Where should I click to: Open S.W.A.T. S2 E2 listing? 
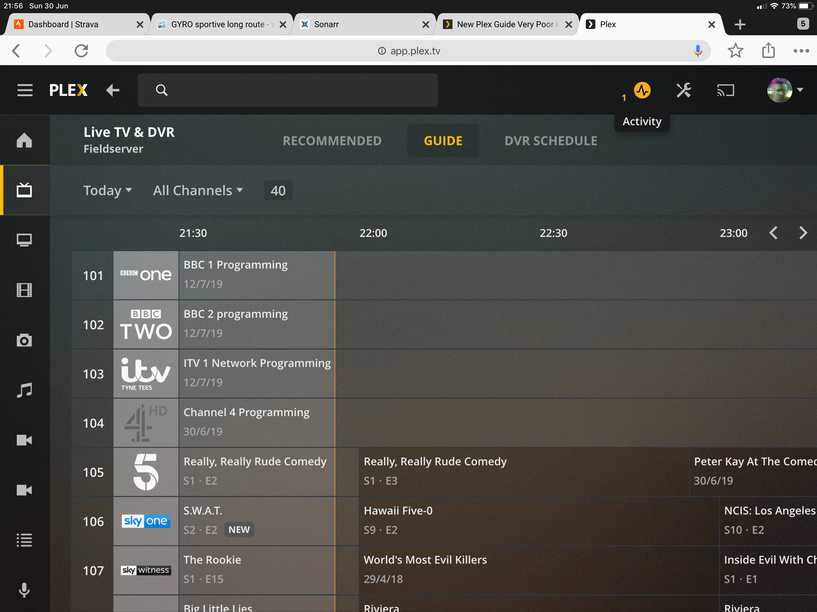268,521
